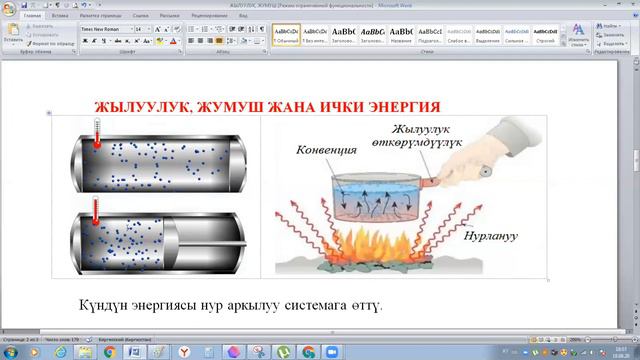Switch to Вставка (Insert) tab
This screenshot has width=640, height=360.
[x=60, y=16]
